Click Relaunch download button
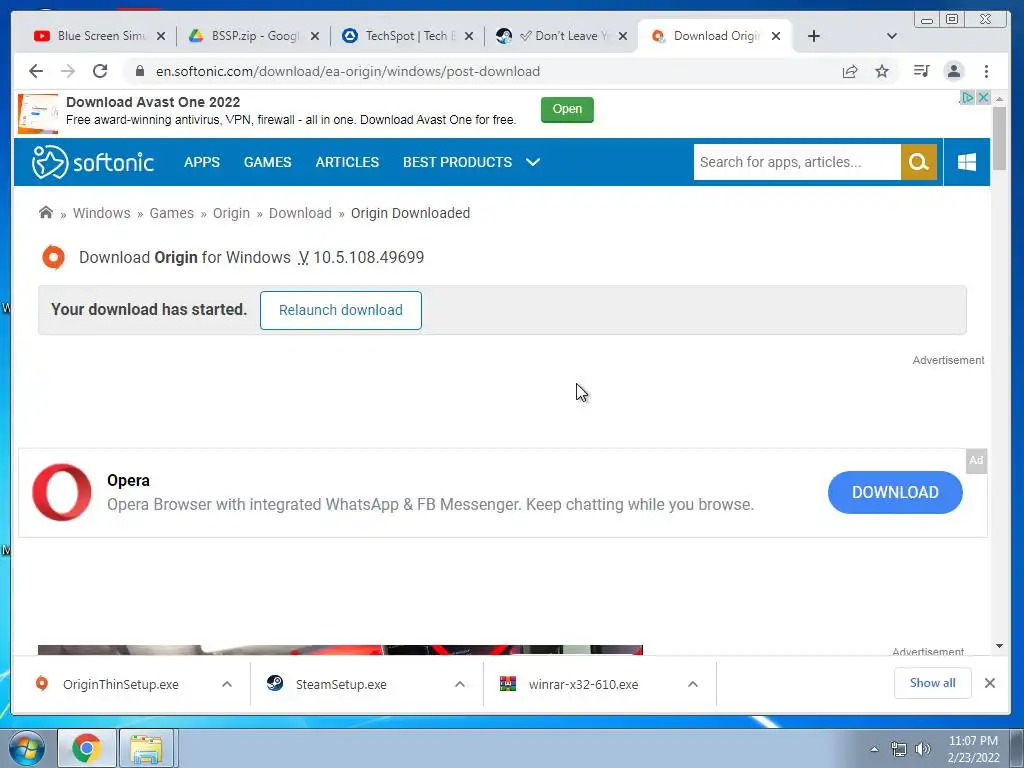1024x768 pixels. [341, 310]
